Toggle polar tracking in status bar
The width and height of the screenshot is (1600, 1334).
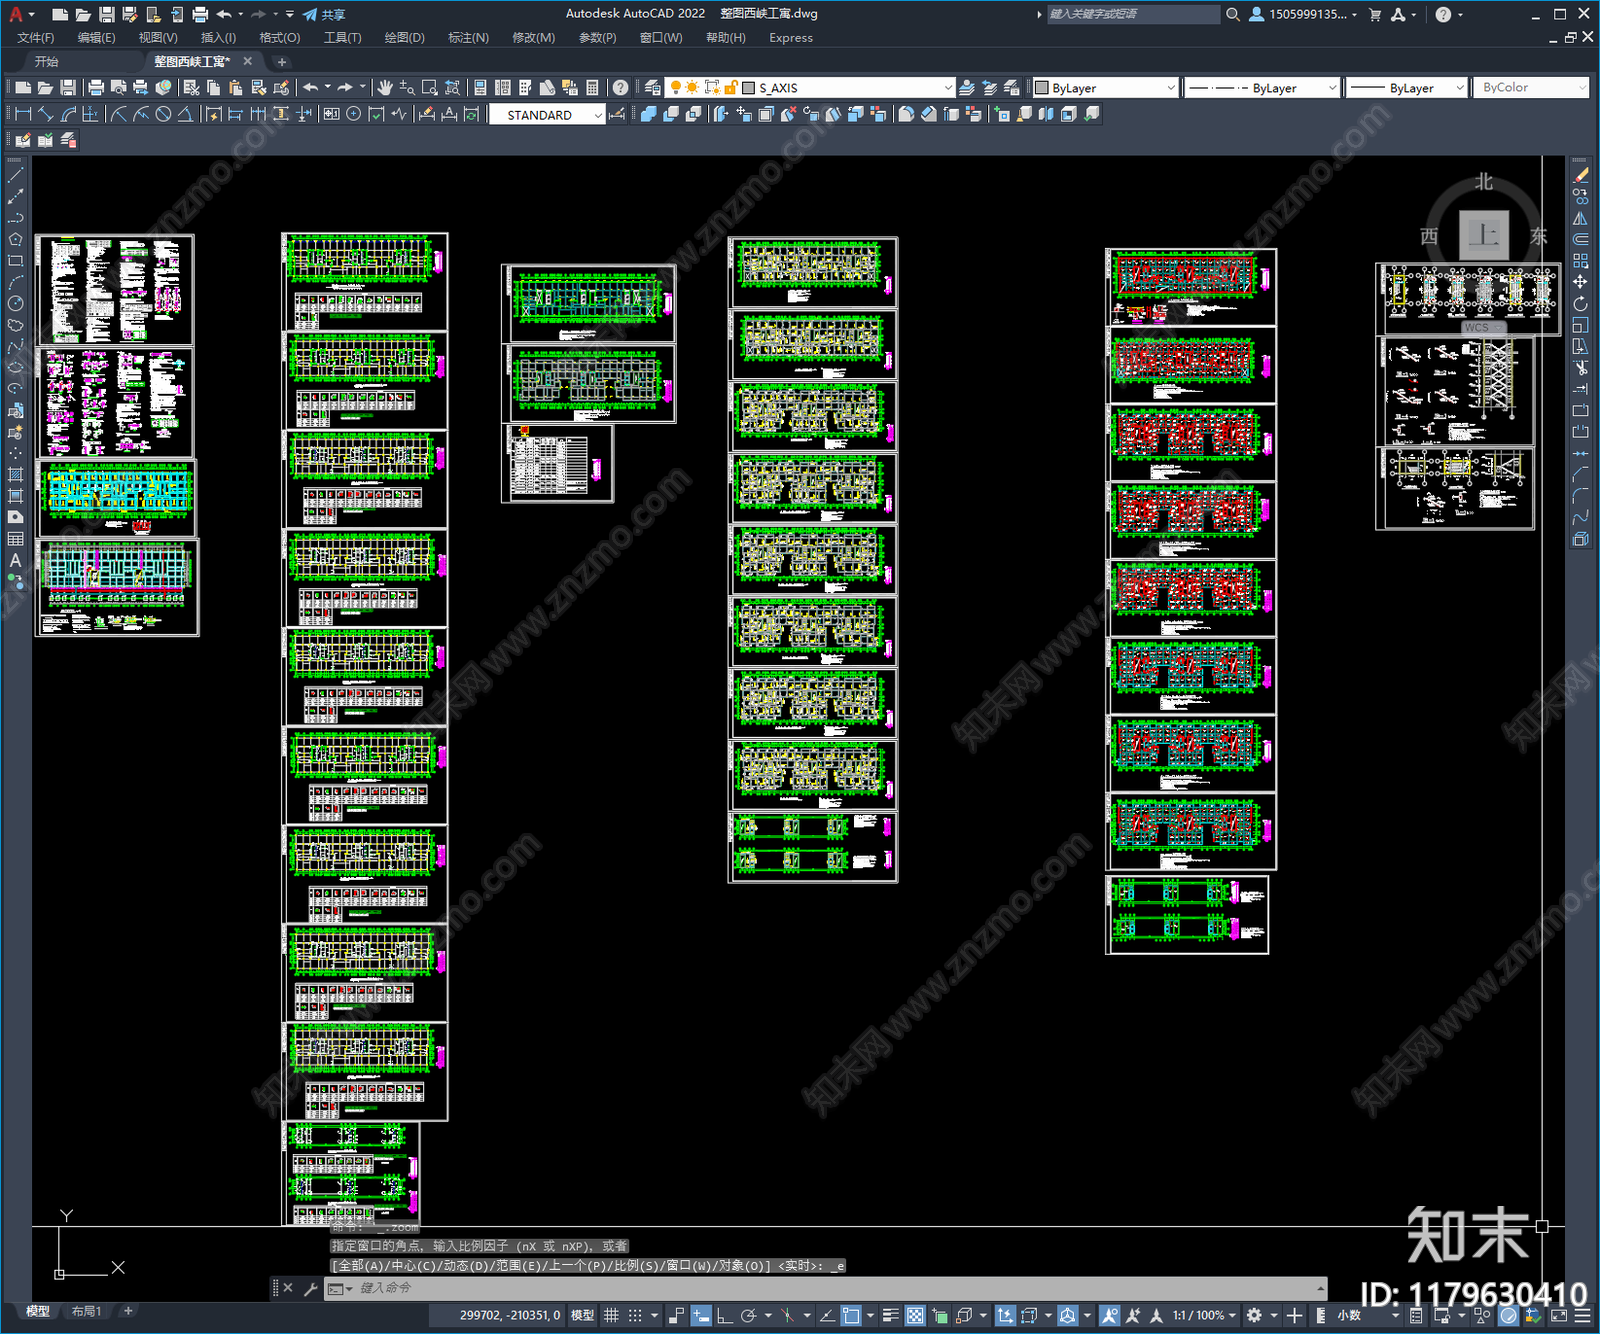tap(748, 1315)
